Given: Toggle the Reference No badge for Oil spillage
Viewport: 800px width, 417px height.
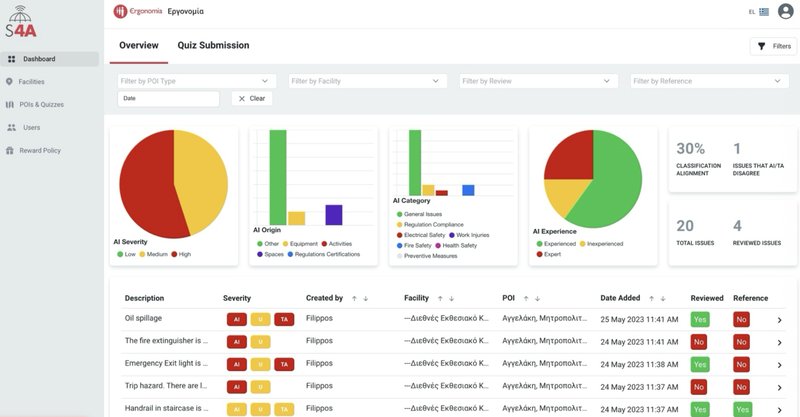Looking at the screenshot, I should pyautogui.click(x=741, y=319).
